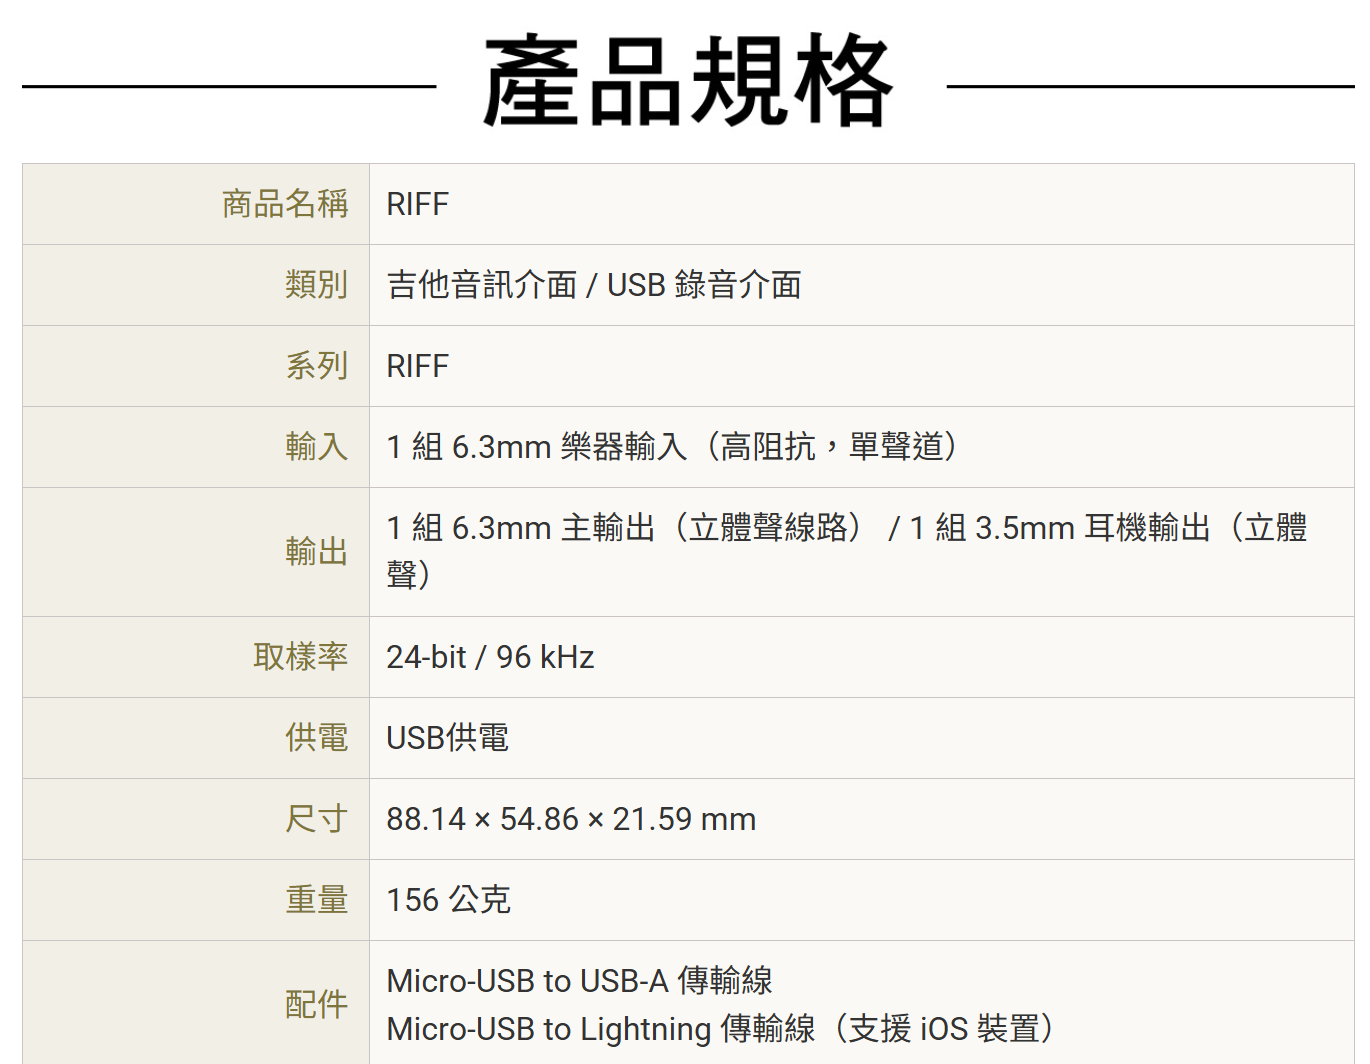Select the RIFF value in 商品名稱 row
This screenshot has width=1370, height=1064.
[x=417, y=204]
